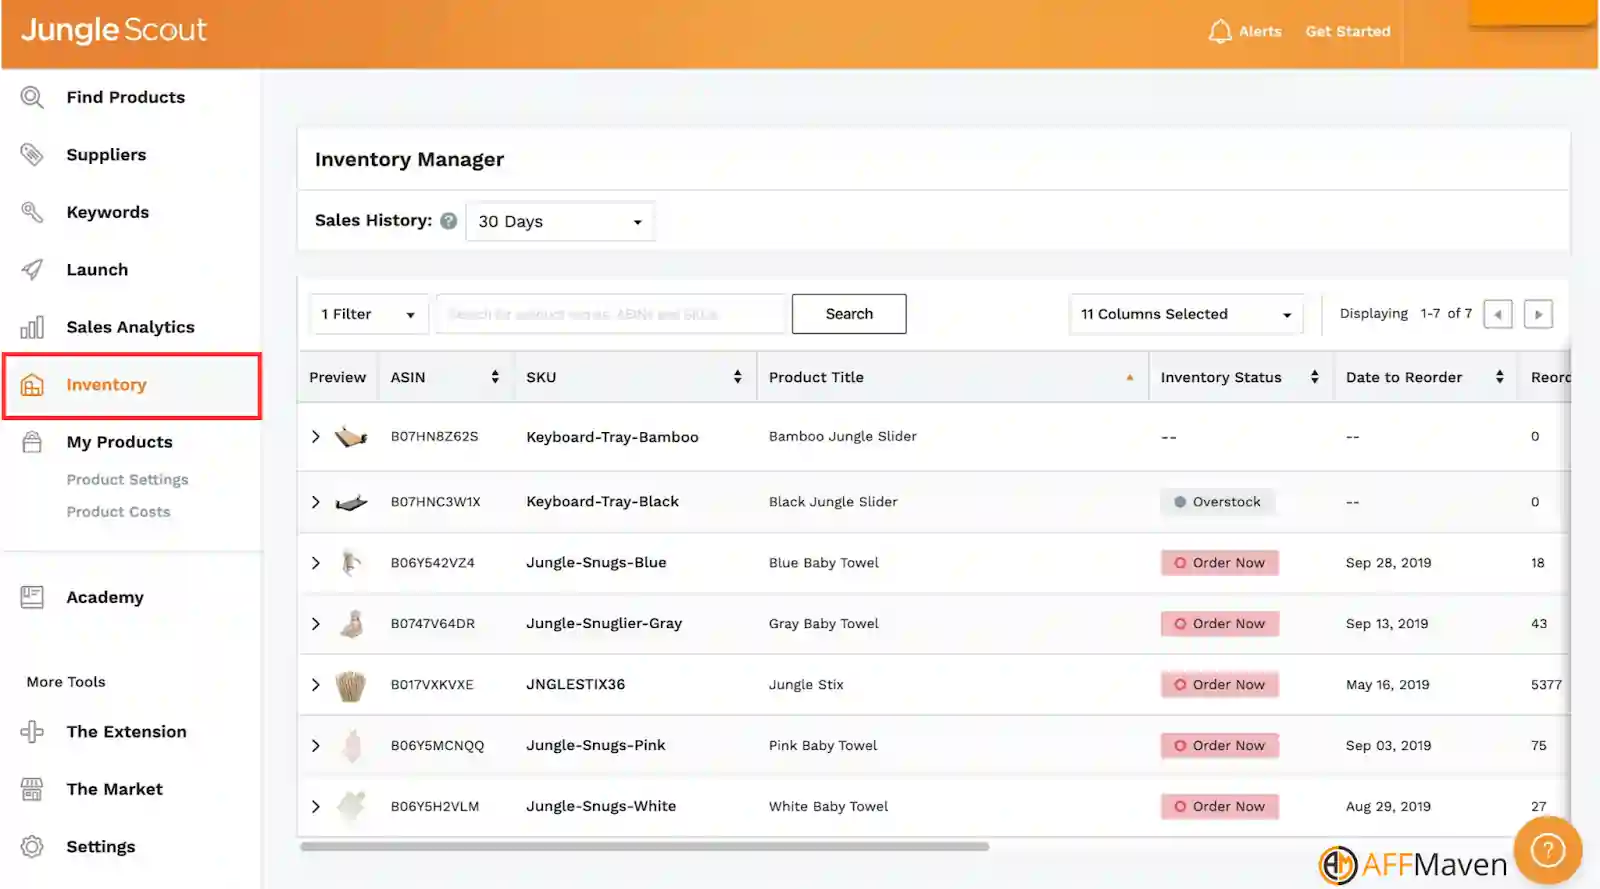
Task: Click the Academy book icon
Action: pyautogui.click(x=32, y=597)
